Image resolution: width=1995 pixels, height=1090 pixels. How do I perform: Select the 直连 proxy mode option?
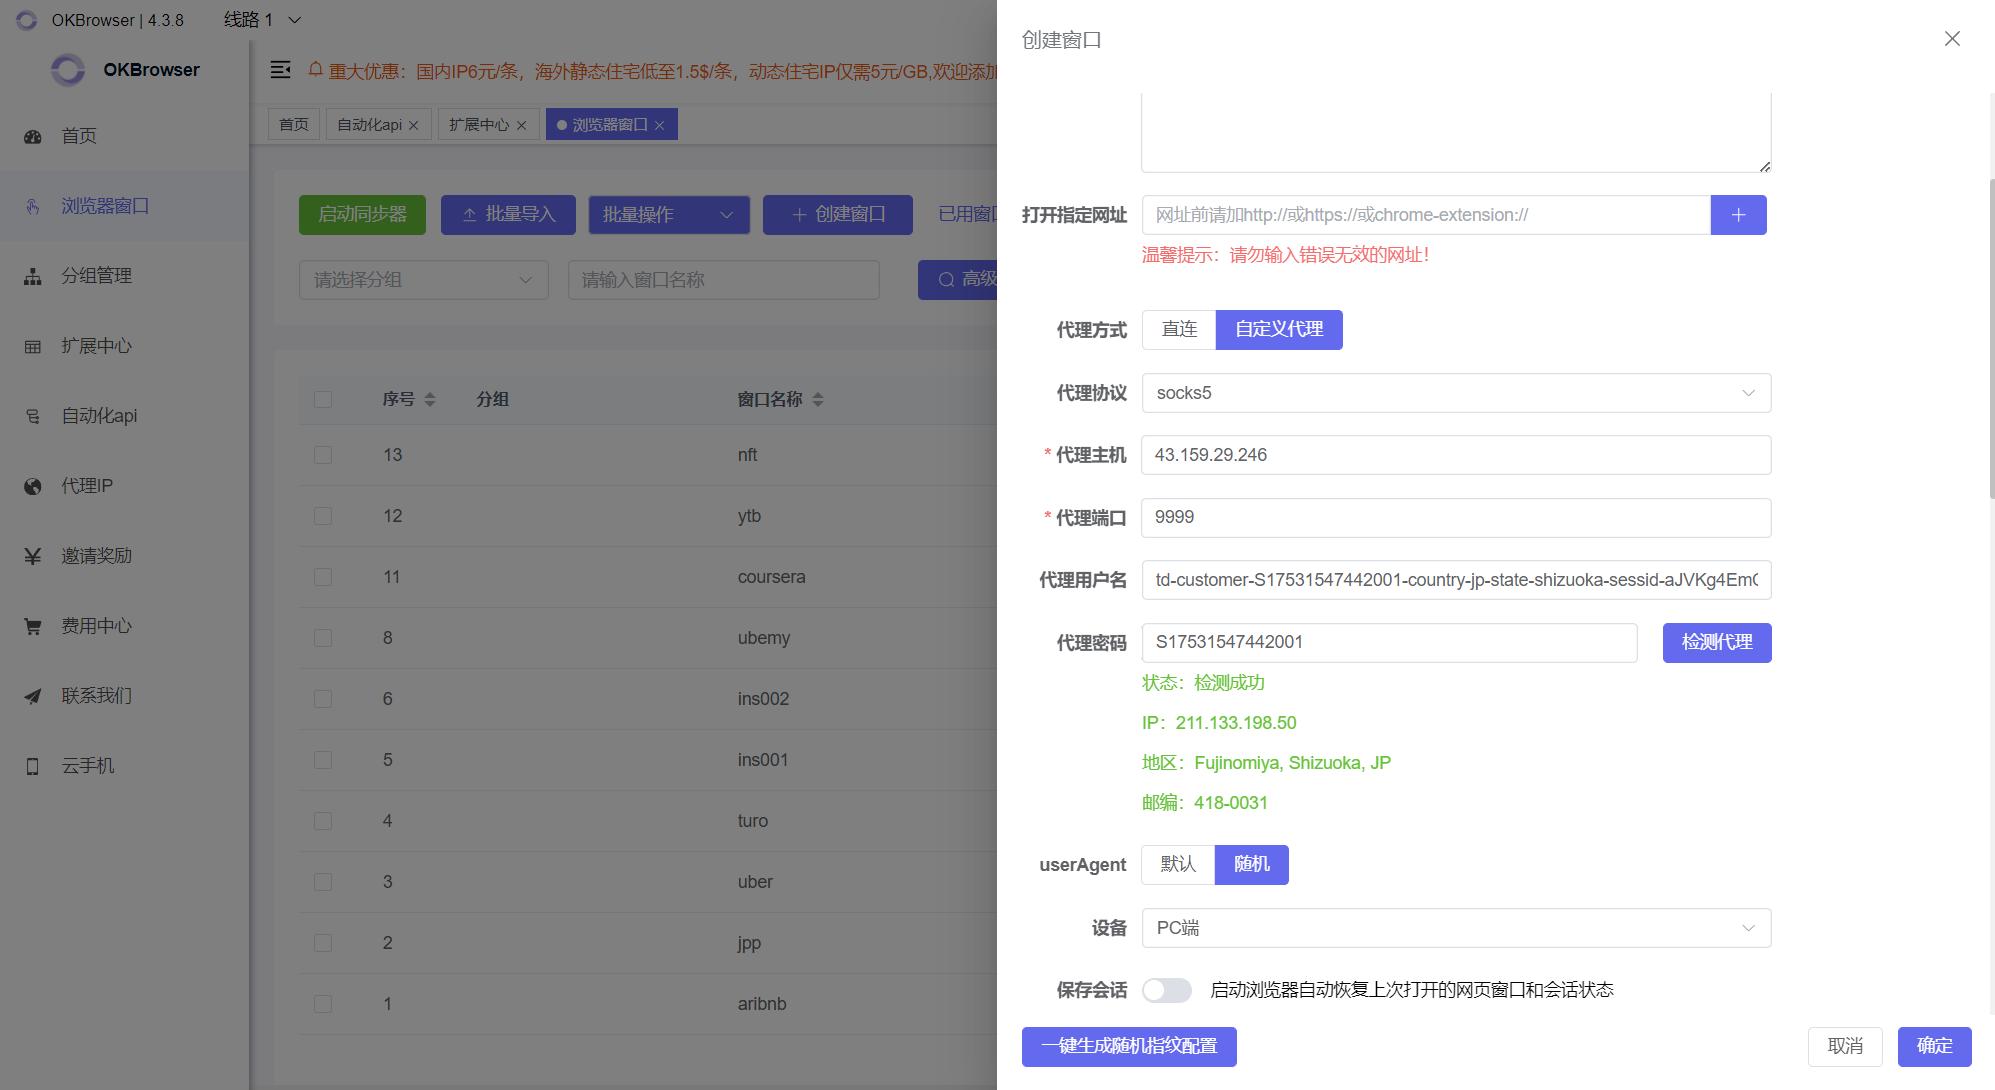(1179, 329)
